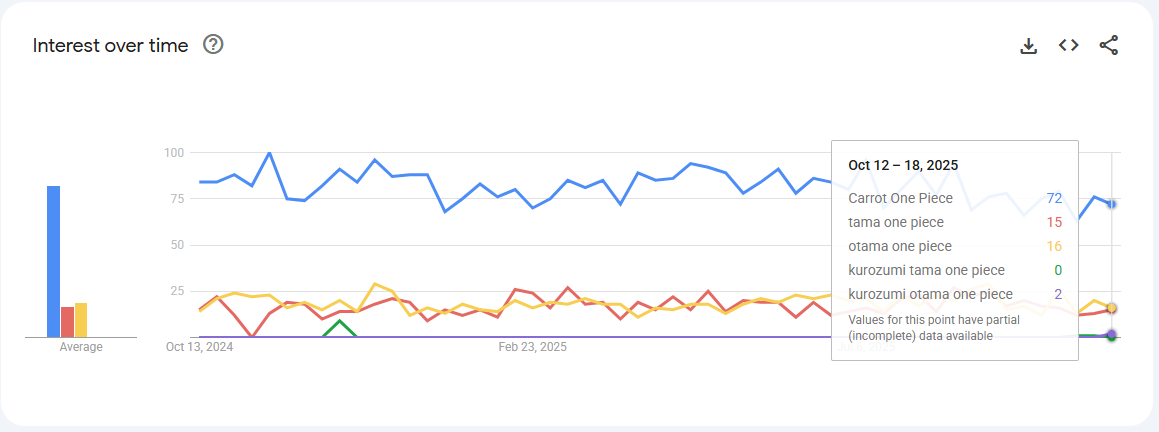Click the red Average bar
1159x432 pixels.
(x=67, y=322)
